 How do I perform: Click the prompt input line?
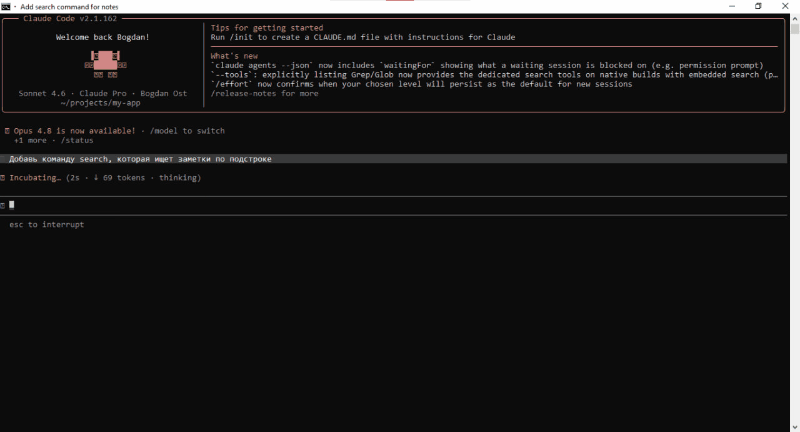pos(393,205)
